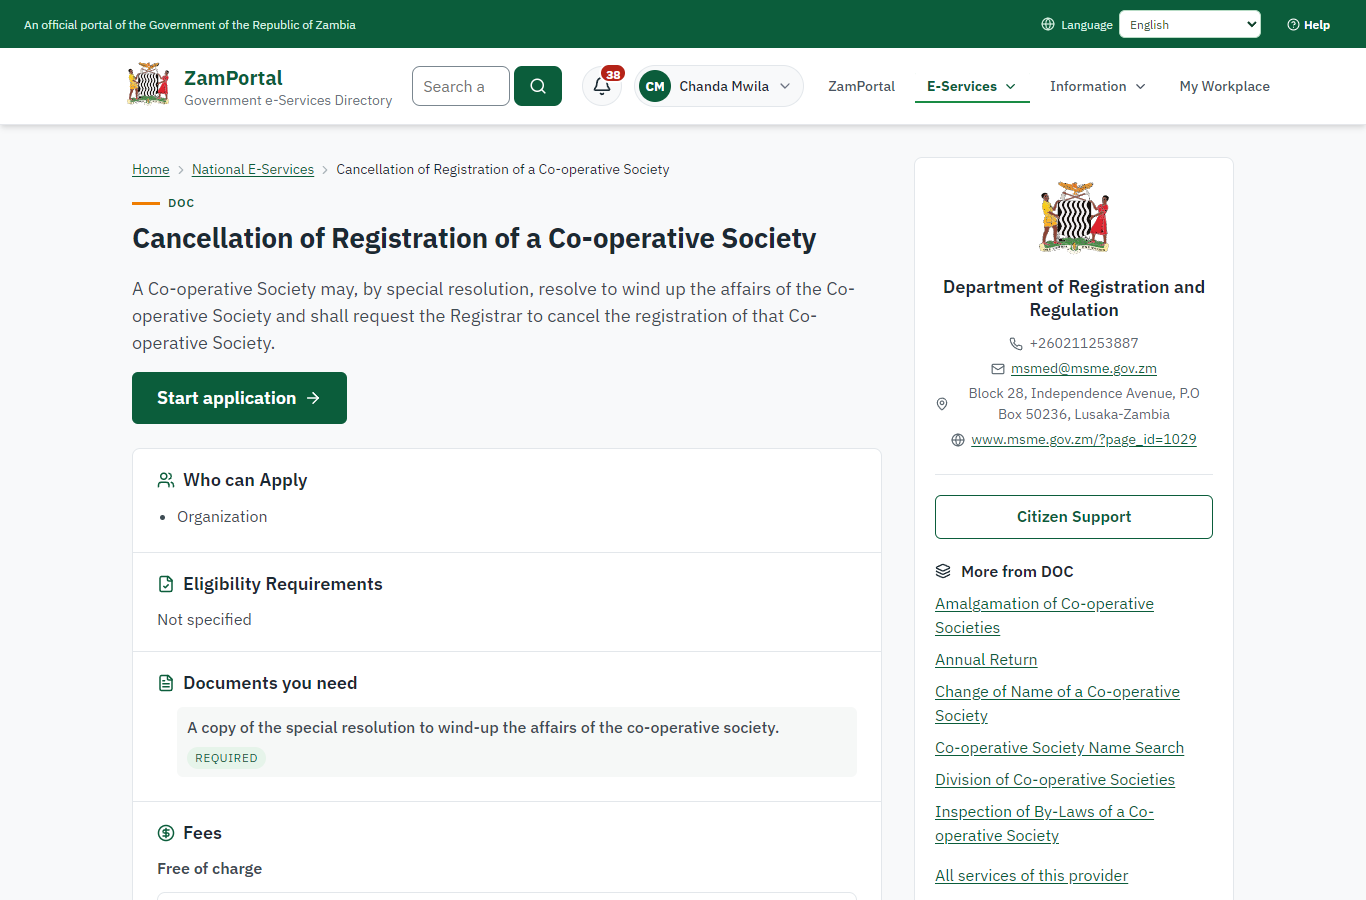This screenshot has height=900, width=1366.
Task: Click the Start application button
Action: point(239,398)
